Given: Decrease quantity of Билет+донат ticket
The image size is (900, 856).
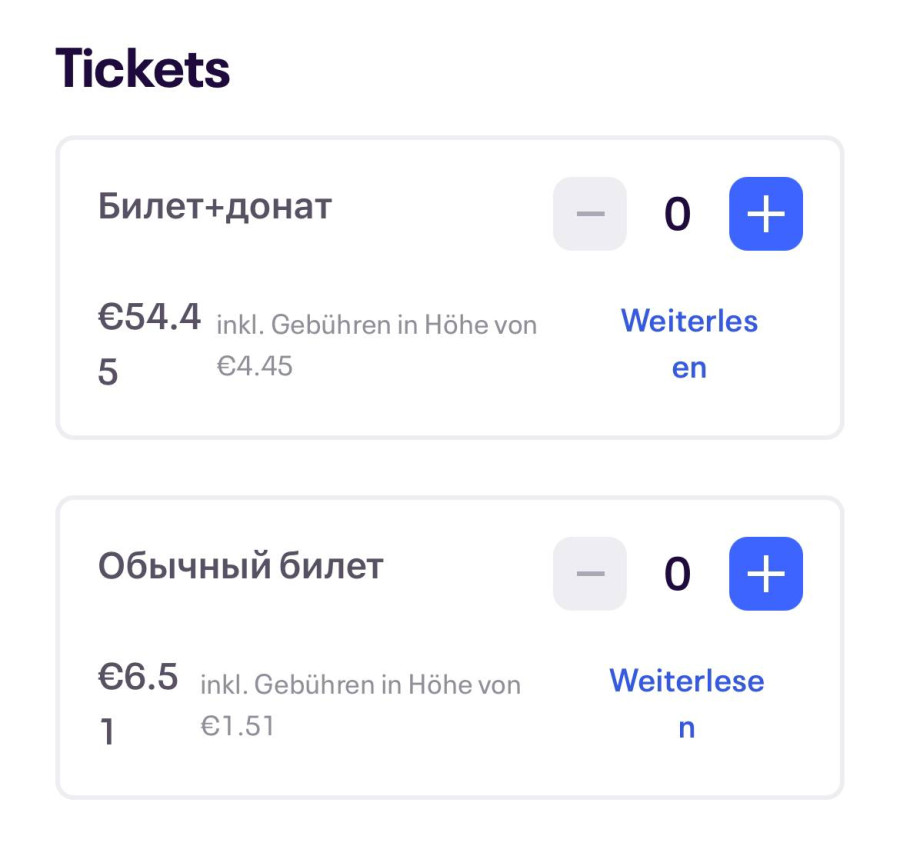Looking at the screenshot, I should (x=589, y=214).
